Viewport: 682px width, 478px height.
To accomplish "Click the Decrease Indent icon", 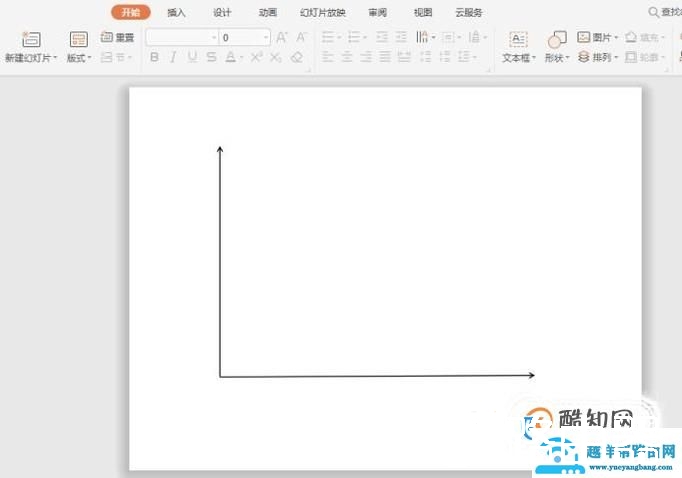I will point(382,37).
